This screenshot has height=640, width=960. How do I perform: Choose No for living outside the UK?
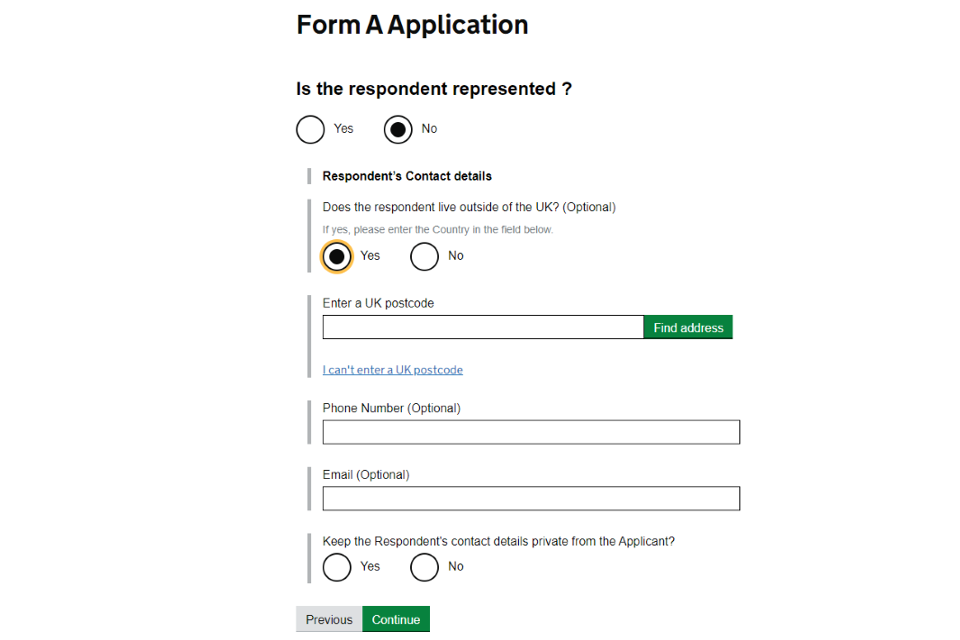click(x=425, y=256)
